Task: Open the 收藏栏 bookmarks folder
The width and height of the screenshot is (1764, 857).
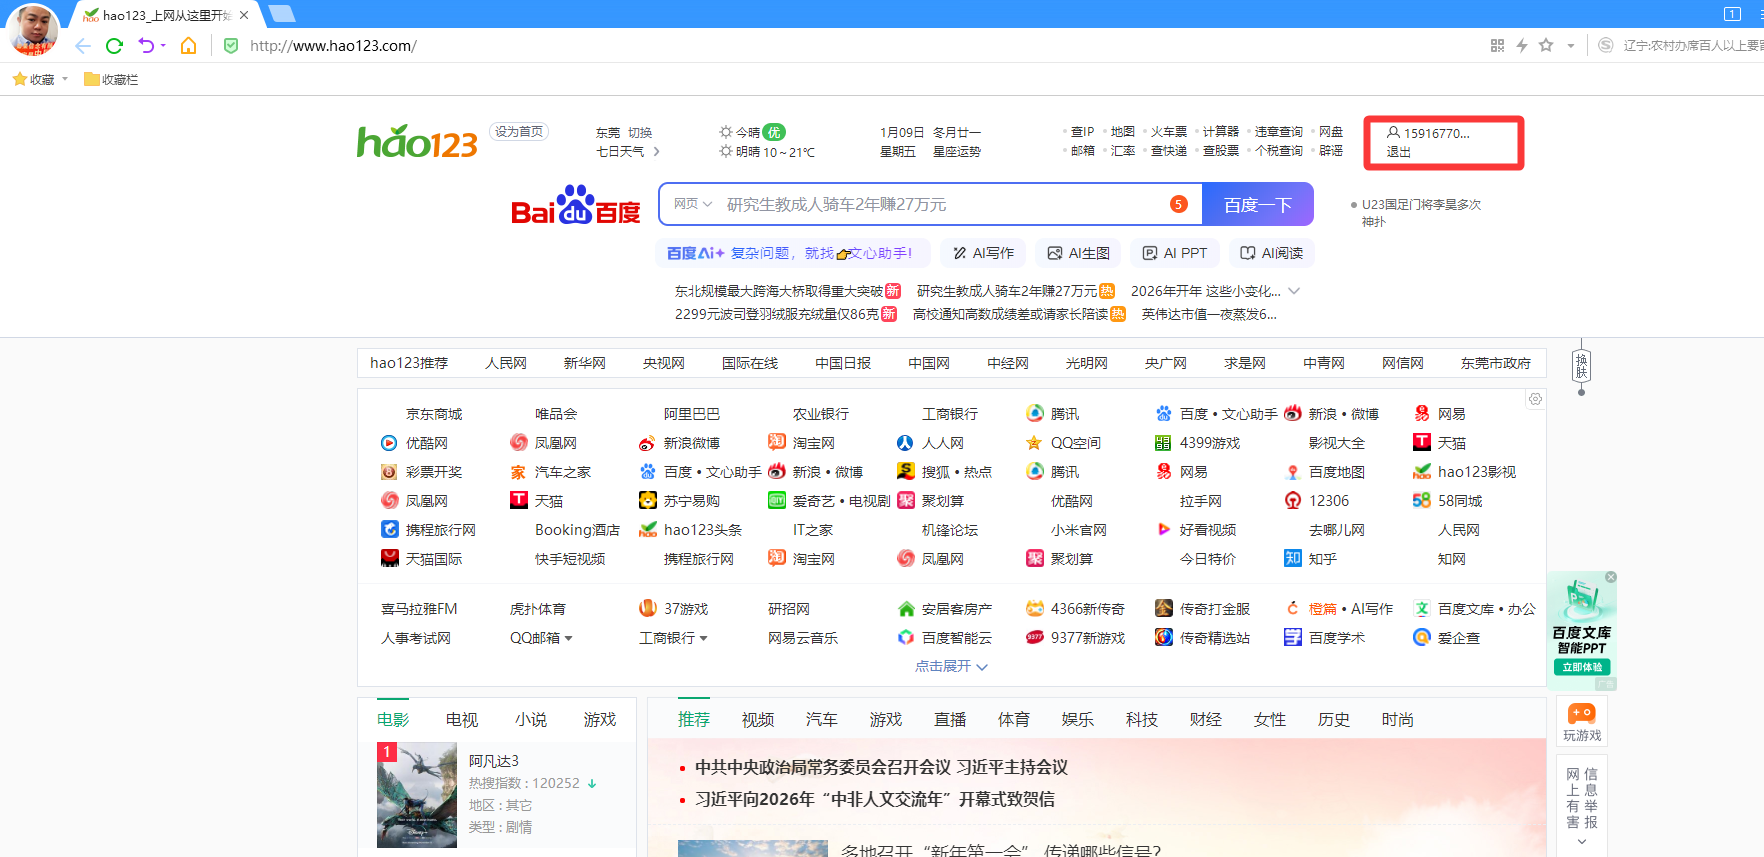Action: pos(111,79)
